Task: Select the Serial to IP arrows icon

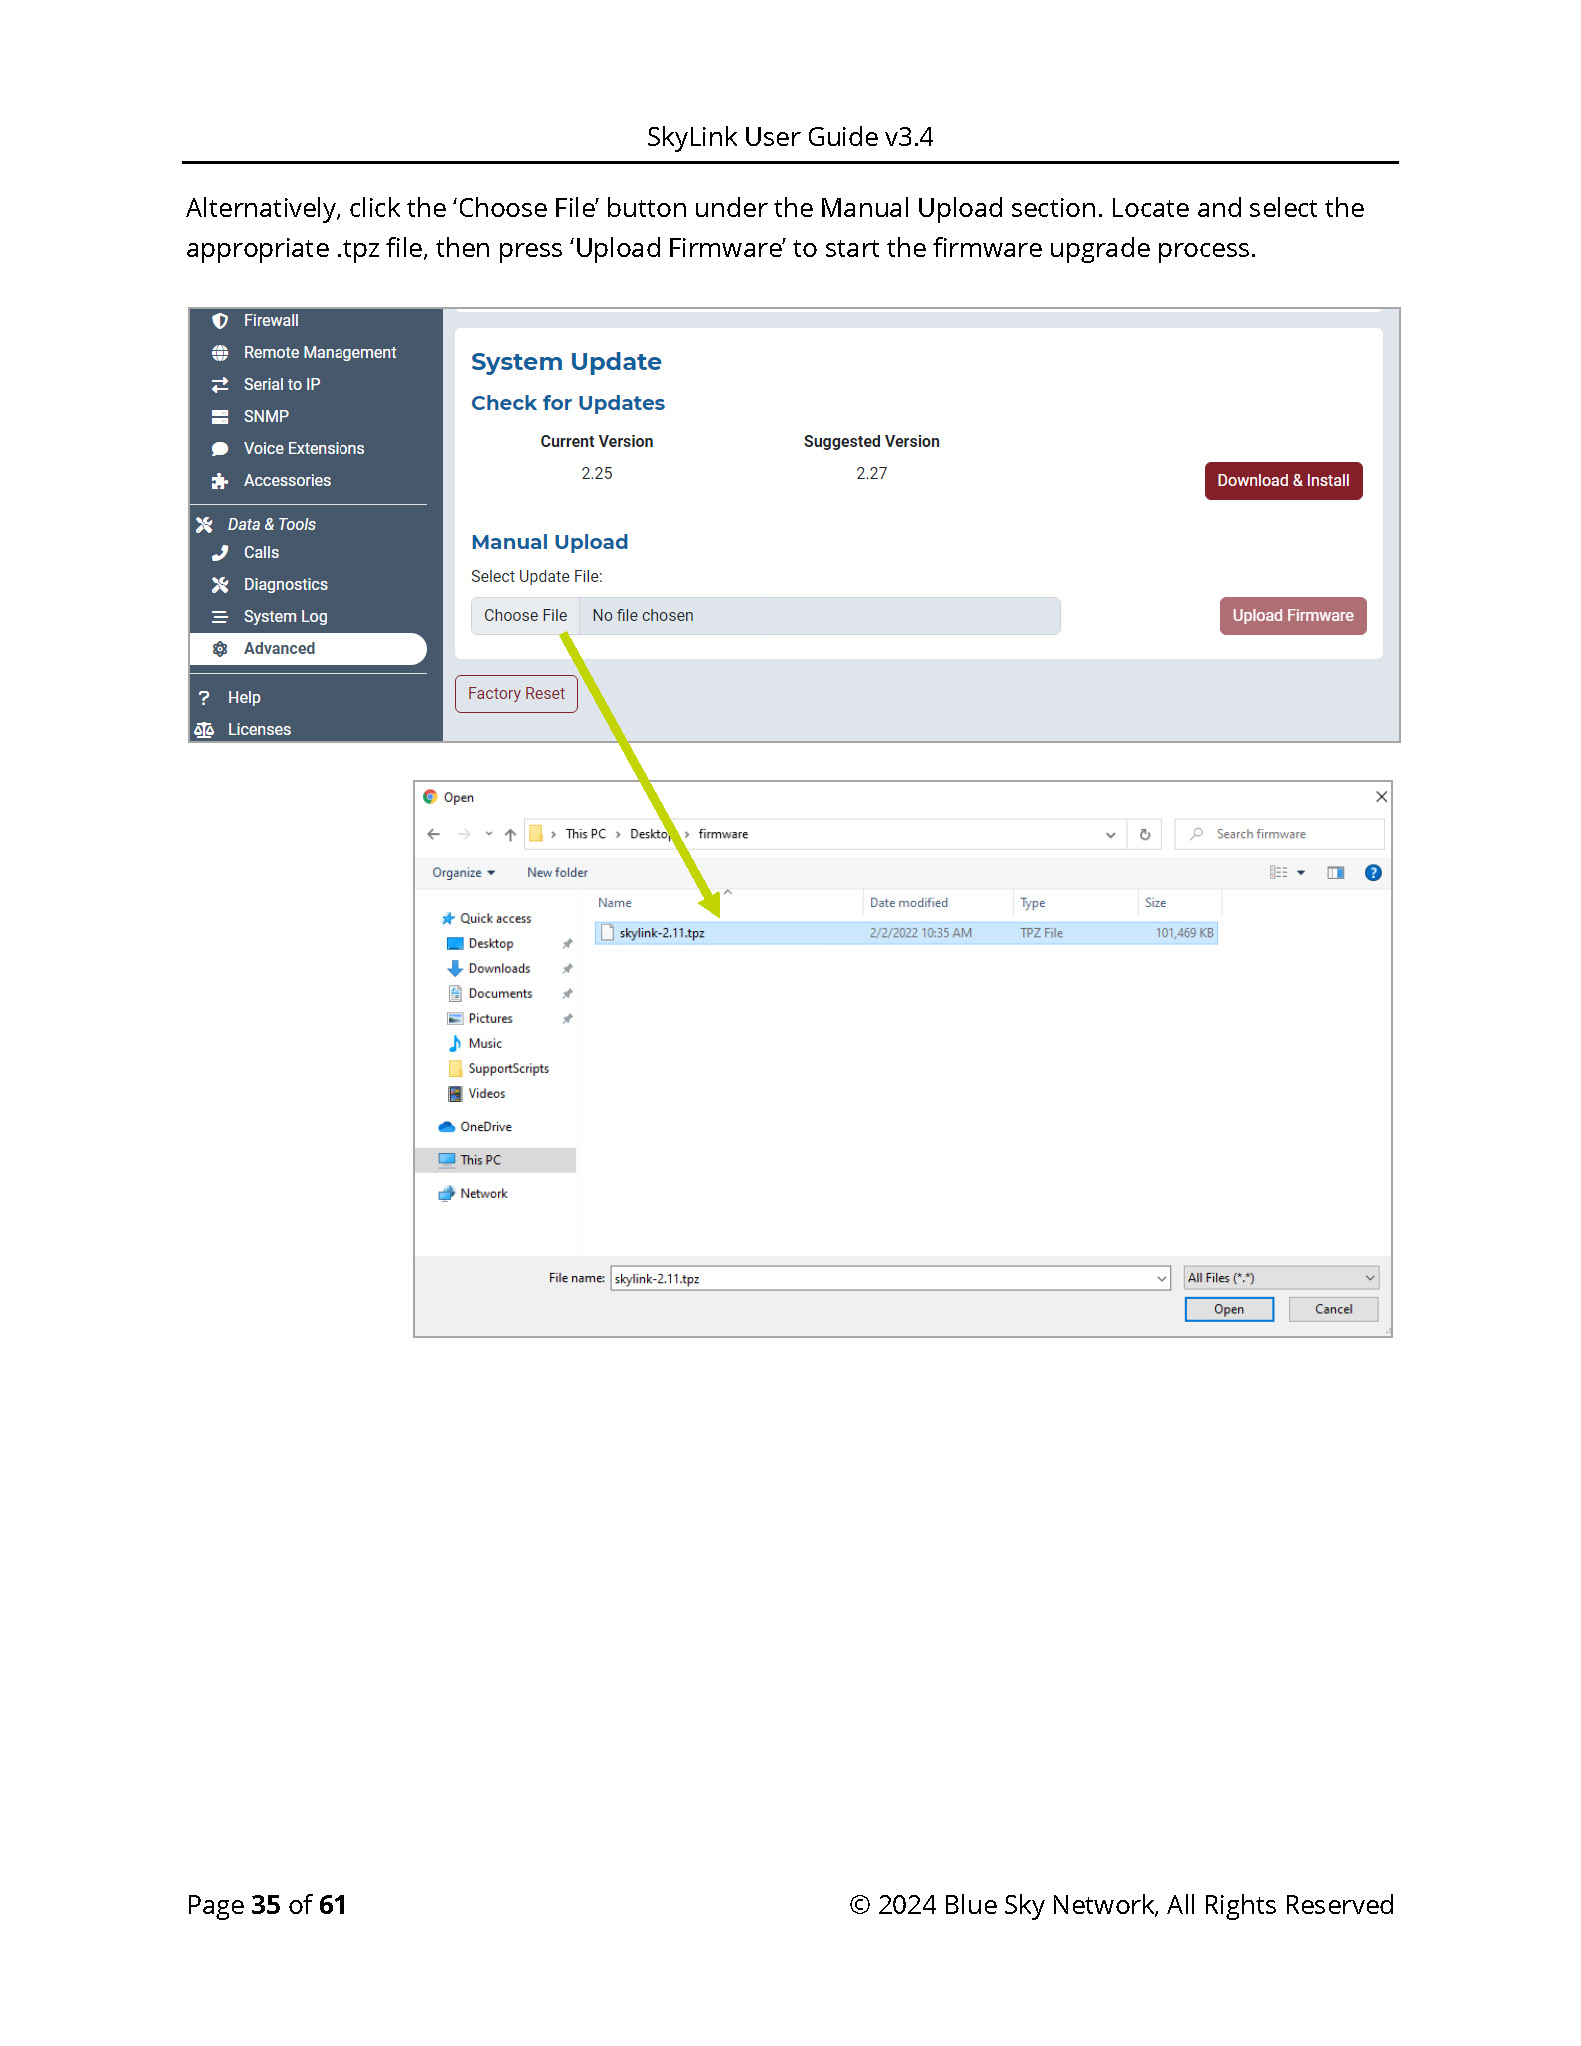Action: point(220,385)
